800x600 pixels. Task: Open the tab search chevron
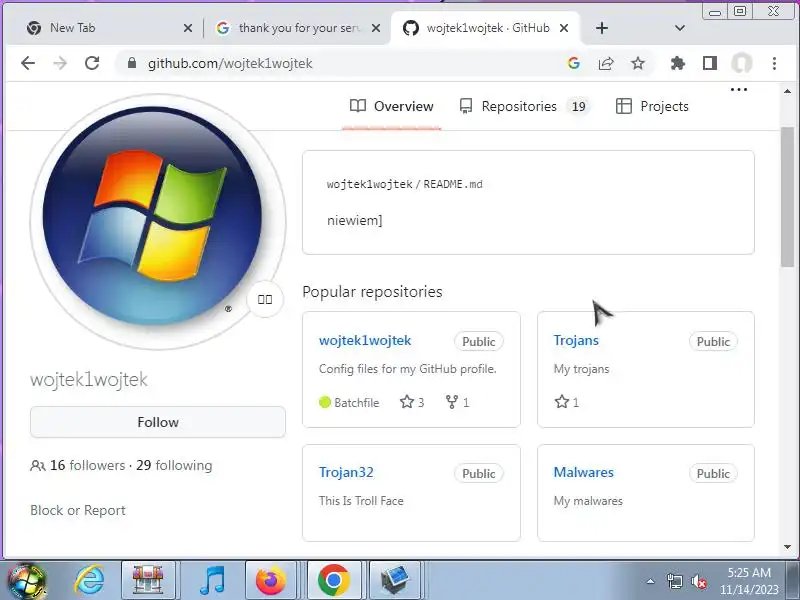click(680, 28)
